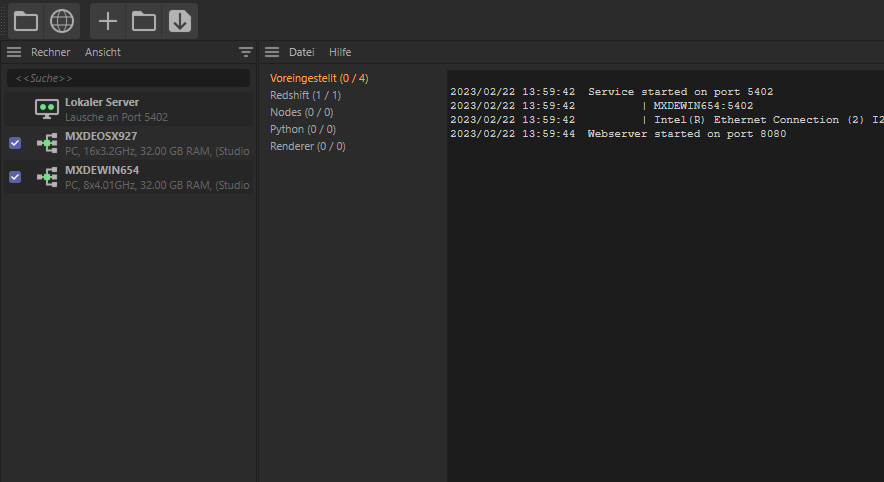Image resolution: width=884 pixels, height=482 pixels.
Task: Click the download arrow toolbar icon
Action: [x=180, y=21]
